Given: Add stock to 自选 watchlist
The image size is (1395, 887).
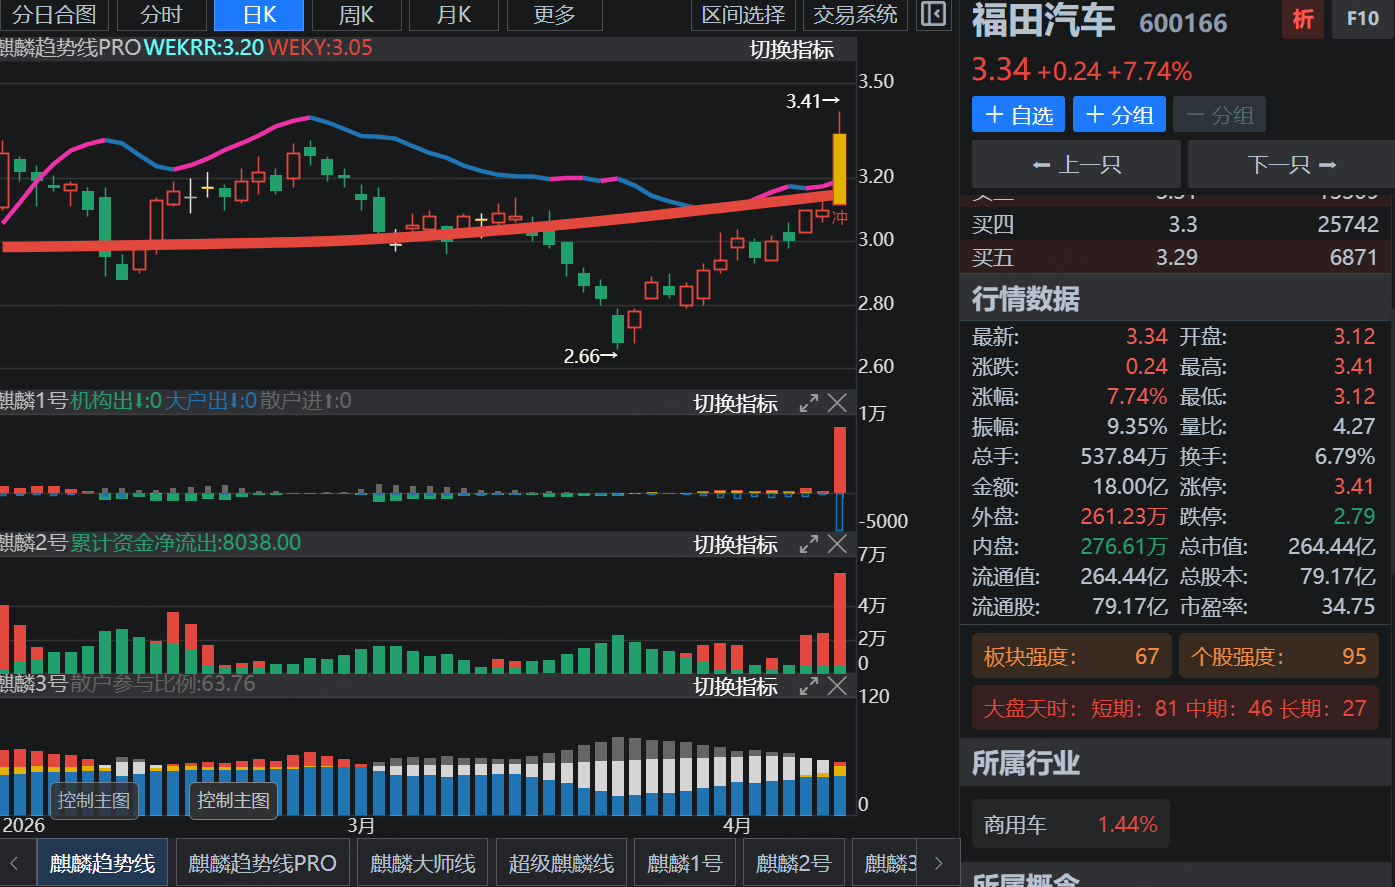Looking at the screenshot, I should [x=1018, y=115].
